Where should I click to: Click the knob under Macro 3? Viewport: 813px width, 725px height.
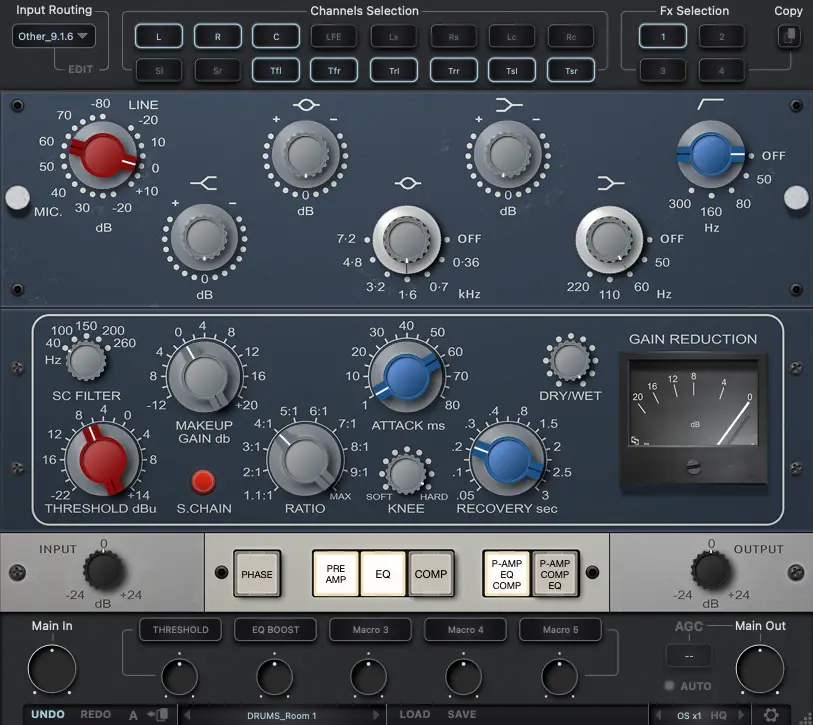[369, 677]
